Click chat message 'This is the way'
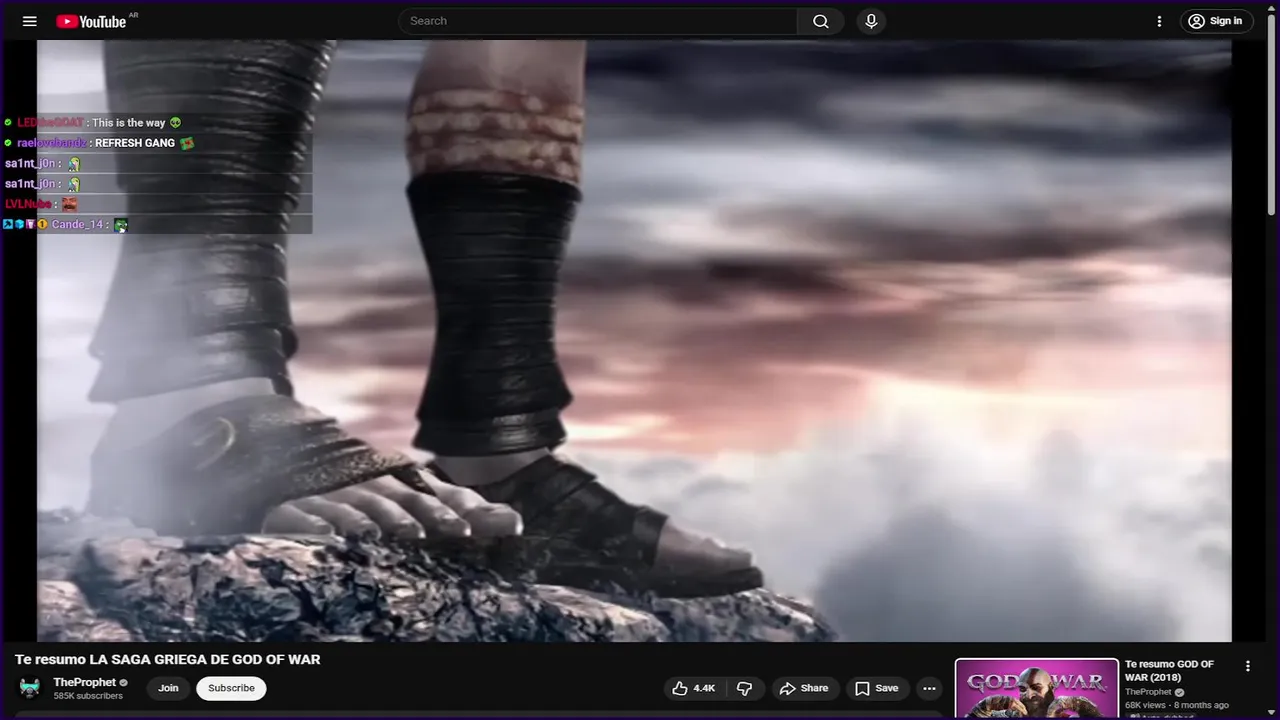This screenshot has height=720, width=1280. tap(128, 123)
